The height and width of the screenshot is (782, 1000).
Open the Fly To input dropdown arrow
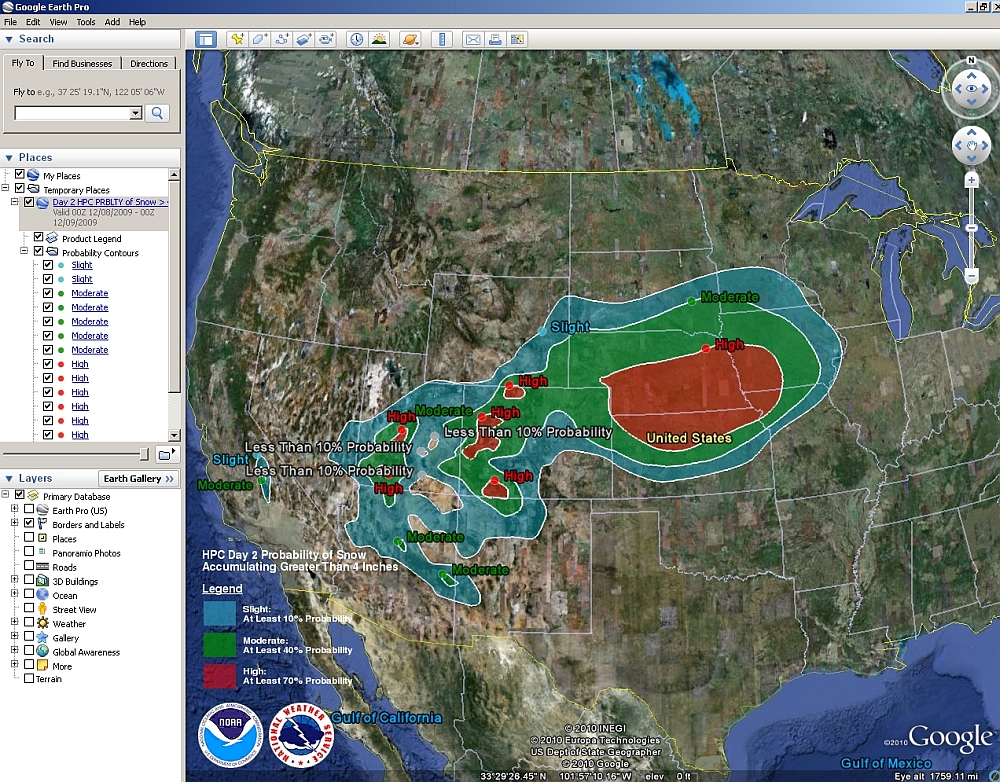point(135,114)
